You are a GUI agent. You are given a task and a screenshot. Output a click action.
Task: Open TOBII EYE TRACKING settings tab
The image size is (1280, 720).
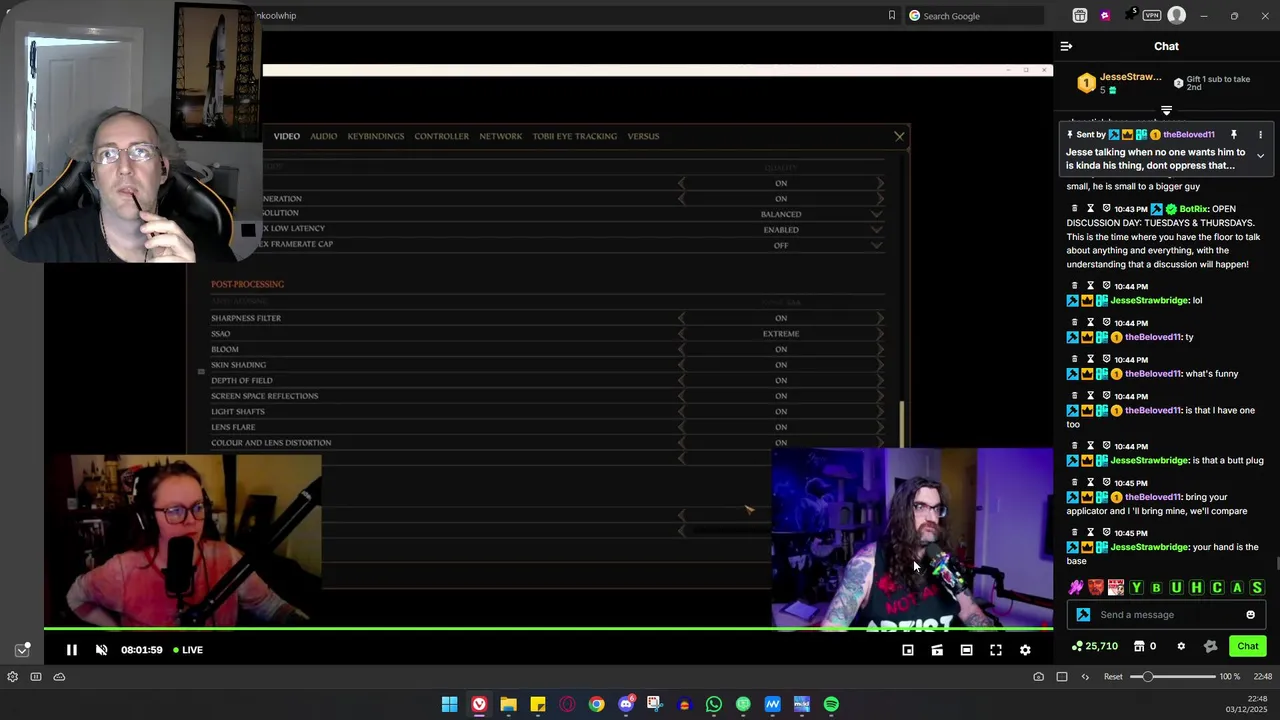pos(575,136)
